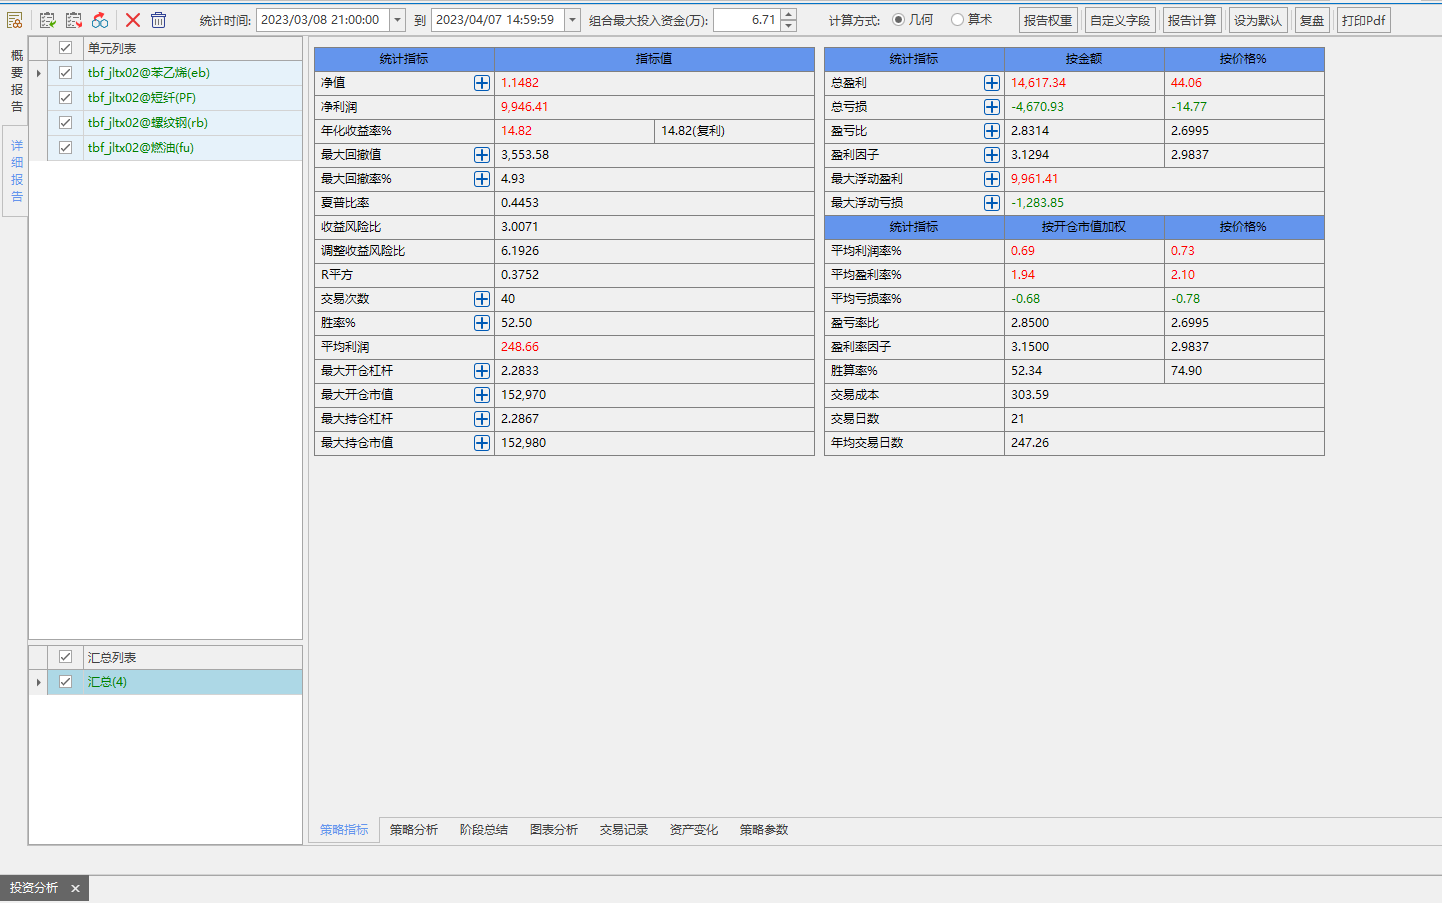This screenshot has height=903, width=1442.
Task: Click the clipboard icon with green arrow
Action: pos(47,20)
